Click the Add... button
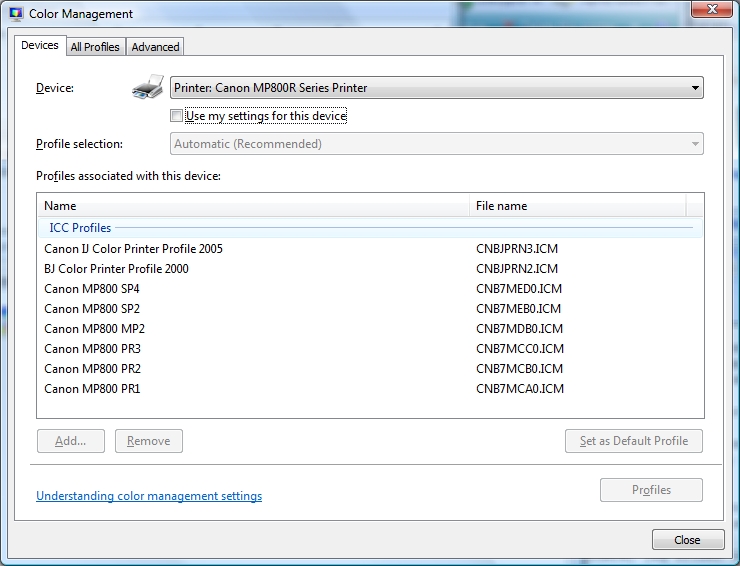The image size is (740, 566). coord(71,441)
